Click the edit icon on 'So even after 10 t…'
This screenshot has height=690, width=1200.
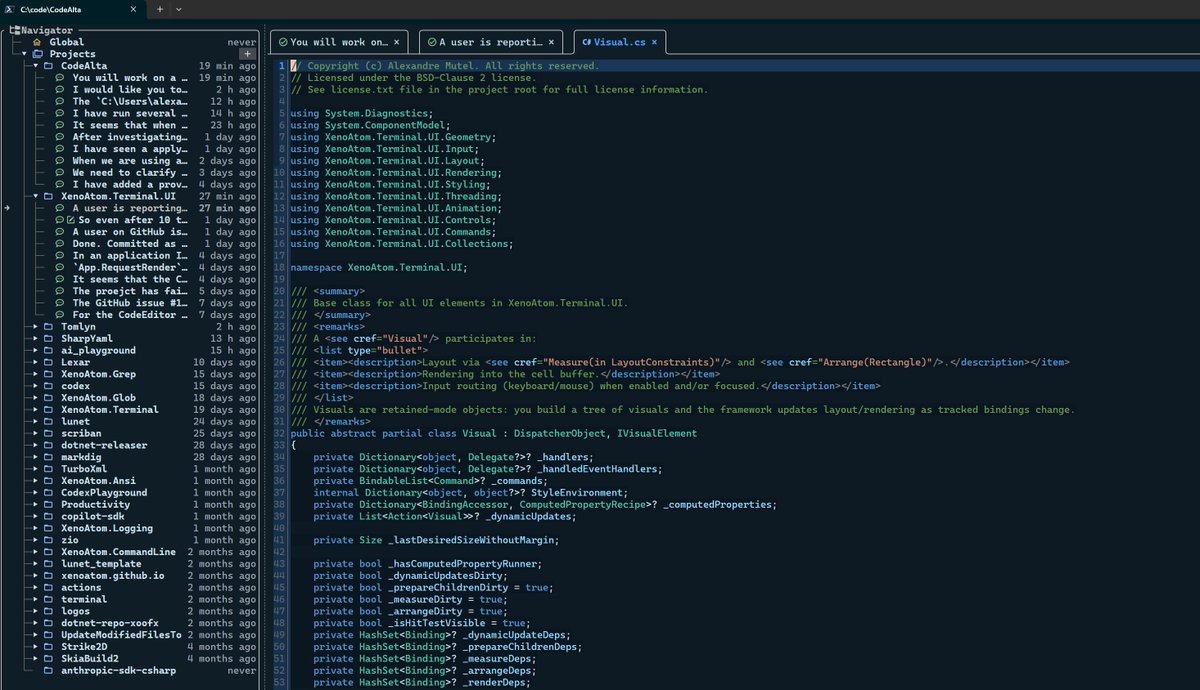71,220
